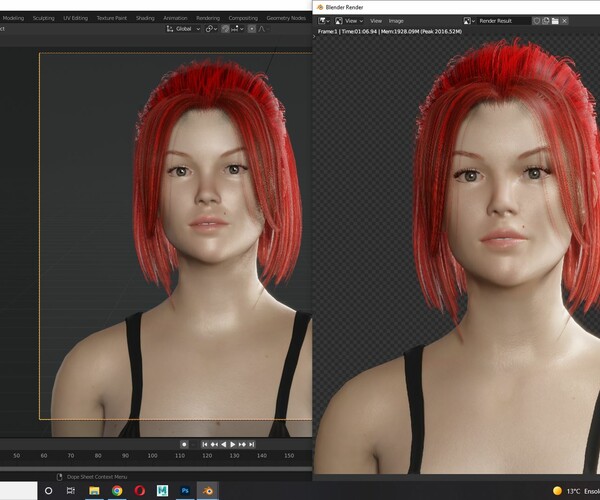600x500 pixels.
Task: Open the Geometry Nodes workspace tab
Action: point(286,18)
